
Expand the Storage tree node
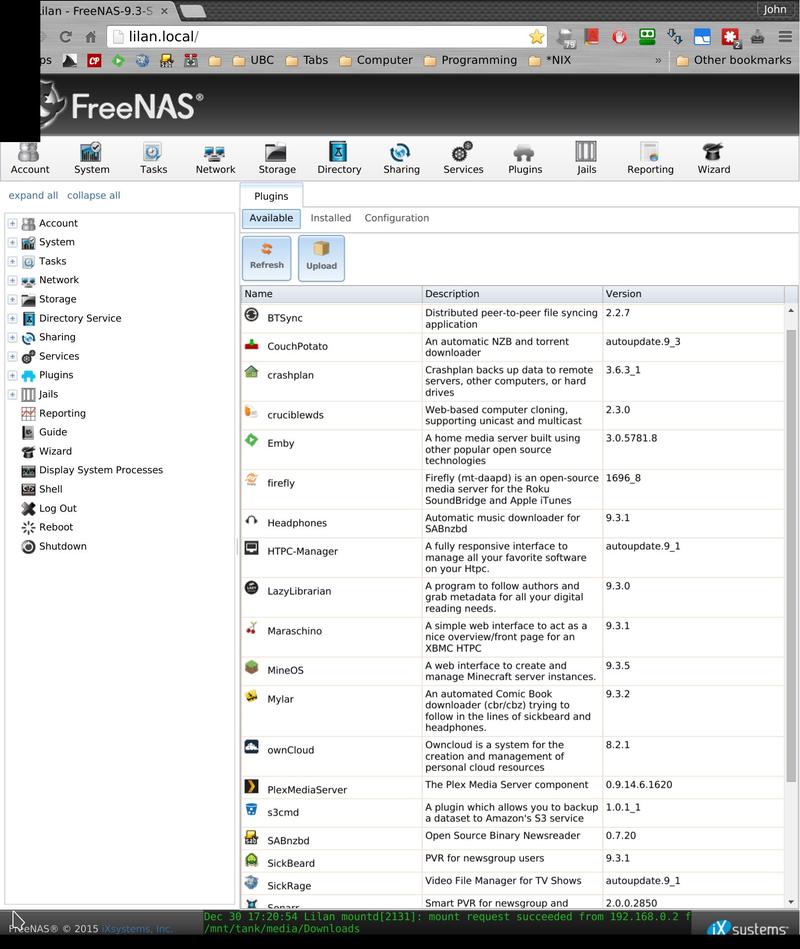12,300
